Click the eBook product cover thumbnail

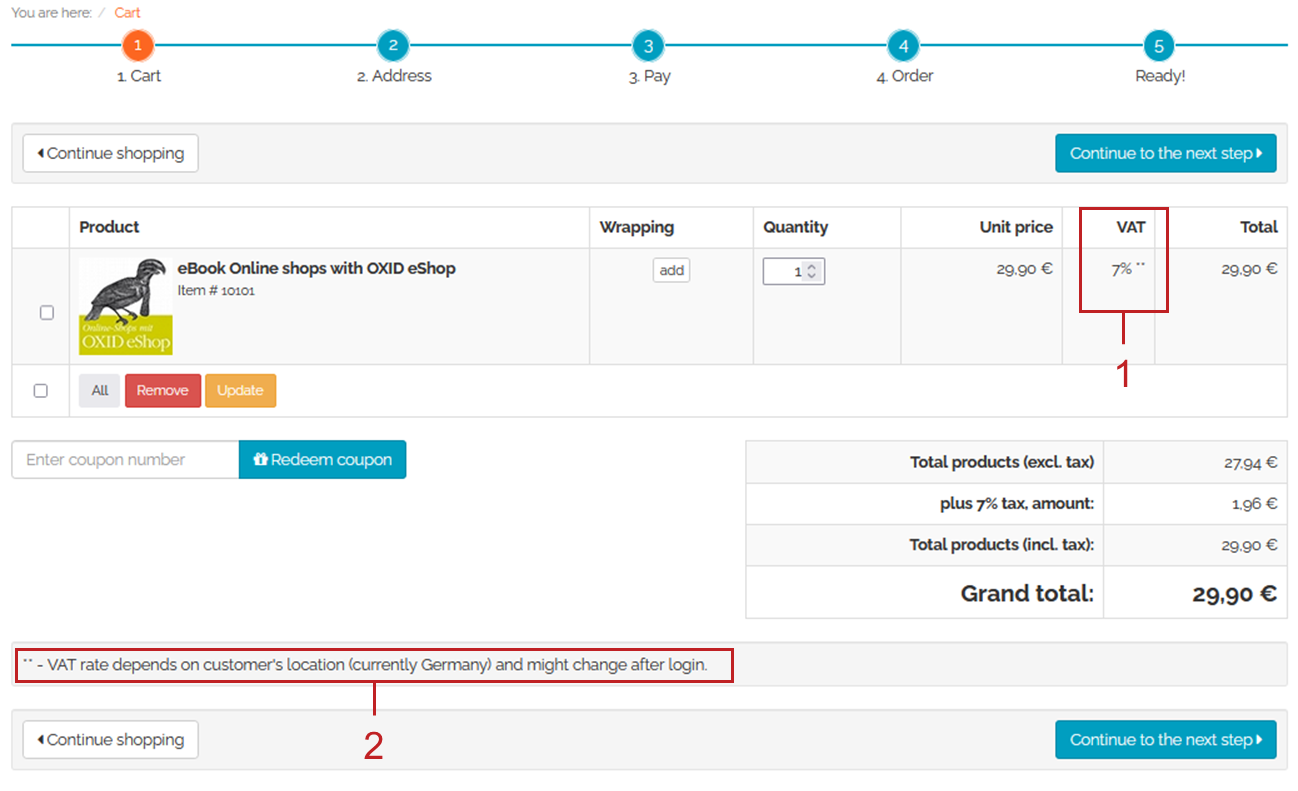(x=126, y=306)
